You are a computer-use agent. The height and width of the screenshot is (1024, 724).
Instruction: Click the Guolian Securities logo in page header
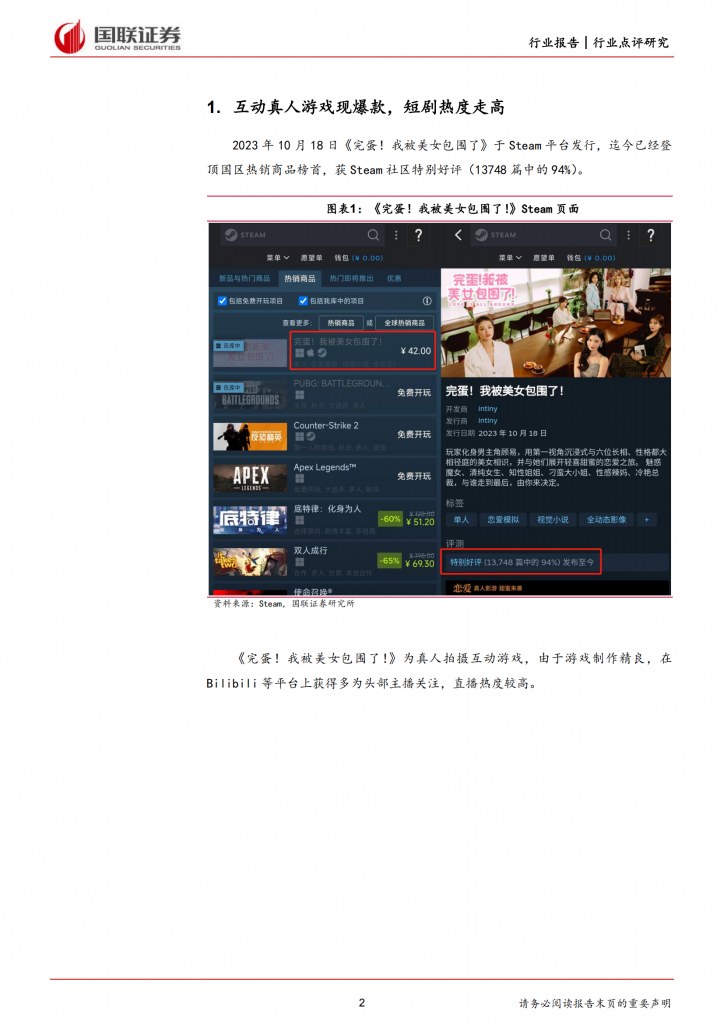[x=118, y=37]
